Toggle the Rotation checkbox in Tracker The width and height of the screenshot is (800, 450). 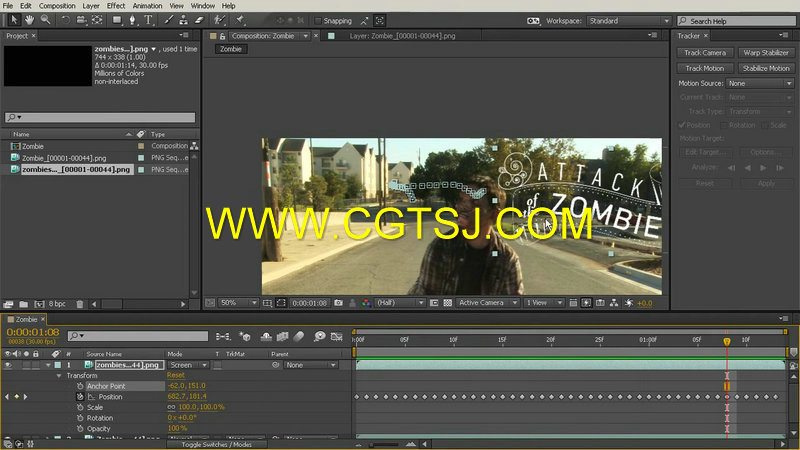(x=723, y=125)
